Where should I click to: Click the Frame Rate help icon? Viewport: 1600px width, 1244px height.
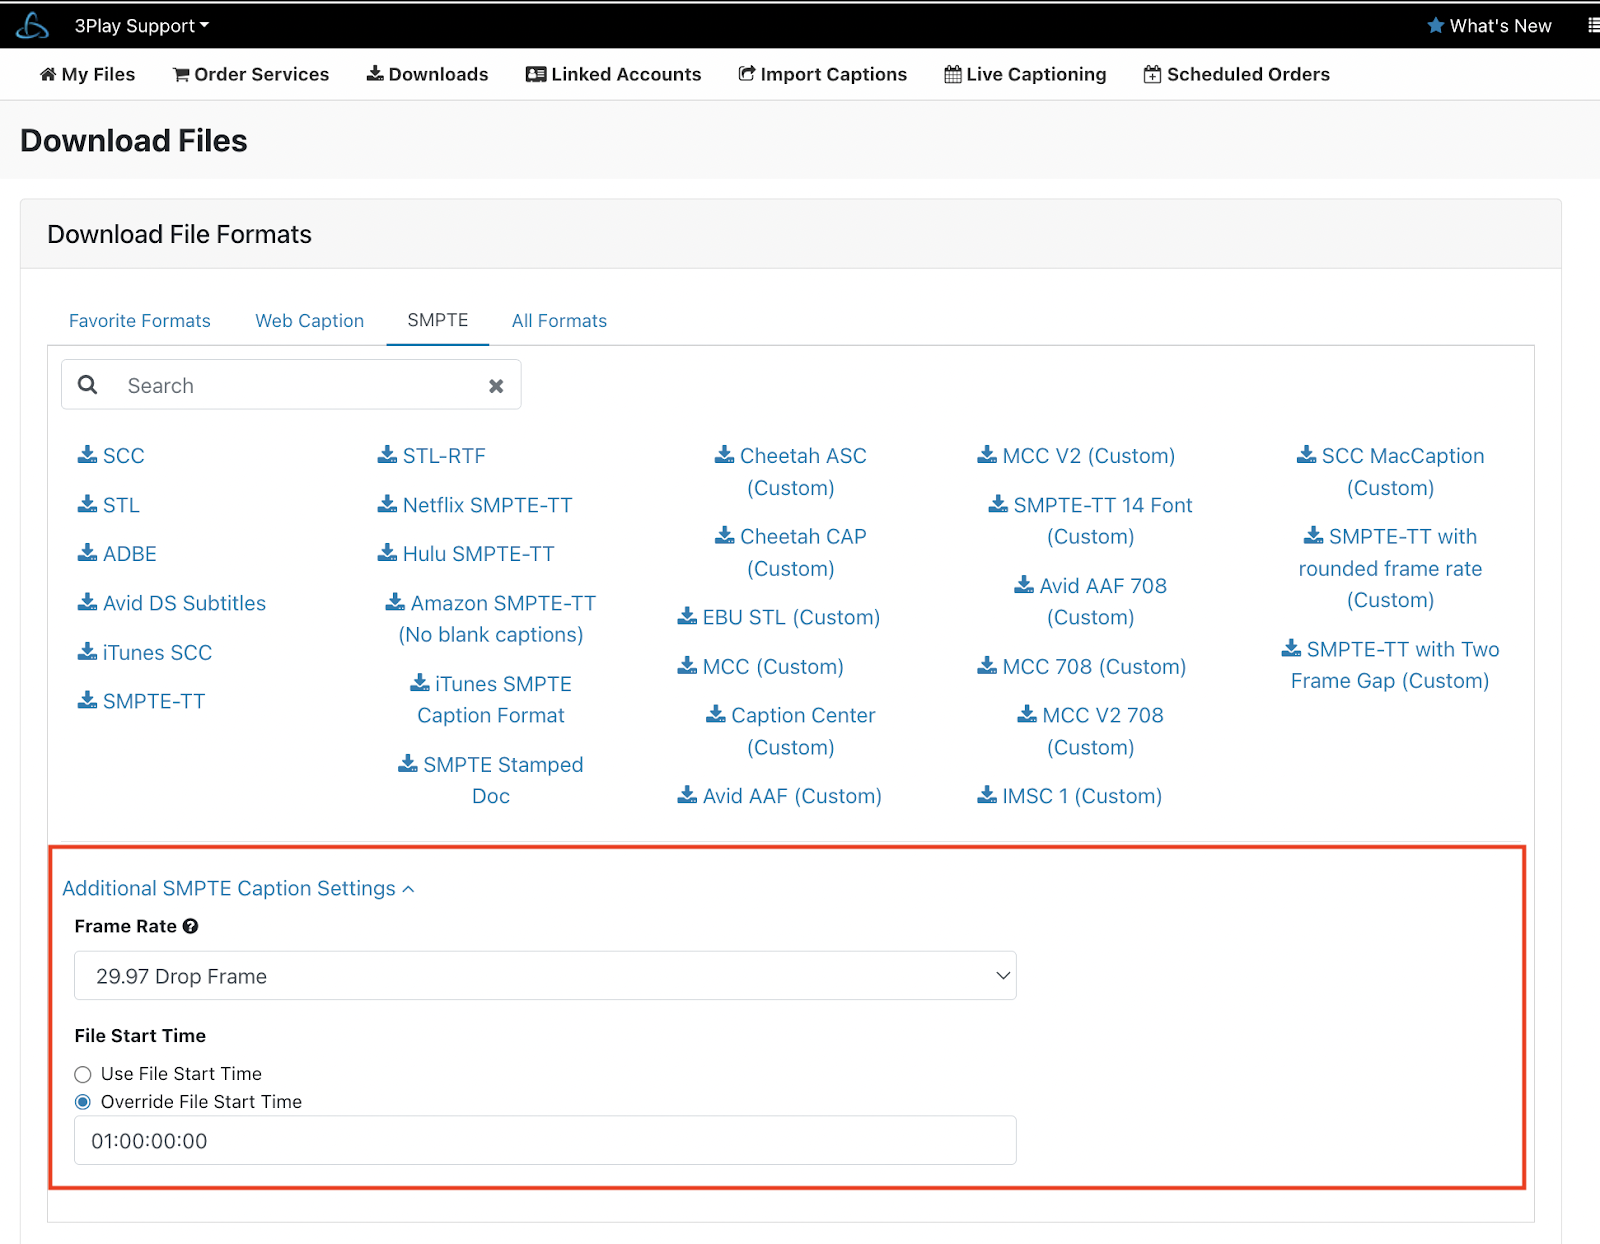coord(190,927)
